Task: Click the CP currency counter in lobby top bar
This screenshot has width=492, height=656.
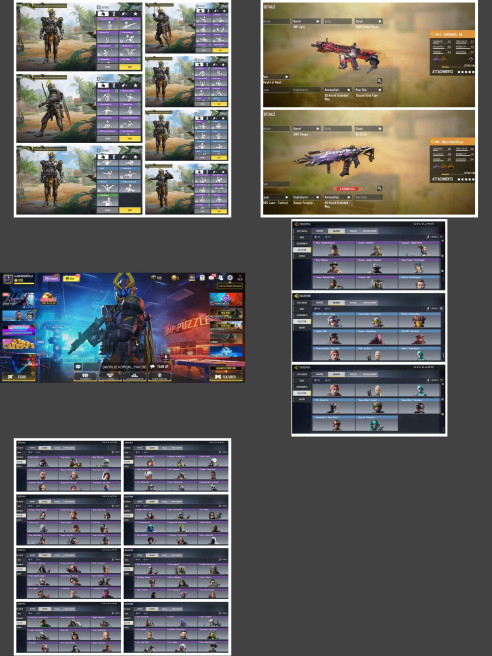Action: click(x=156, y=278)
